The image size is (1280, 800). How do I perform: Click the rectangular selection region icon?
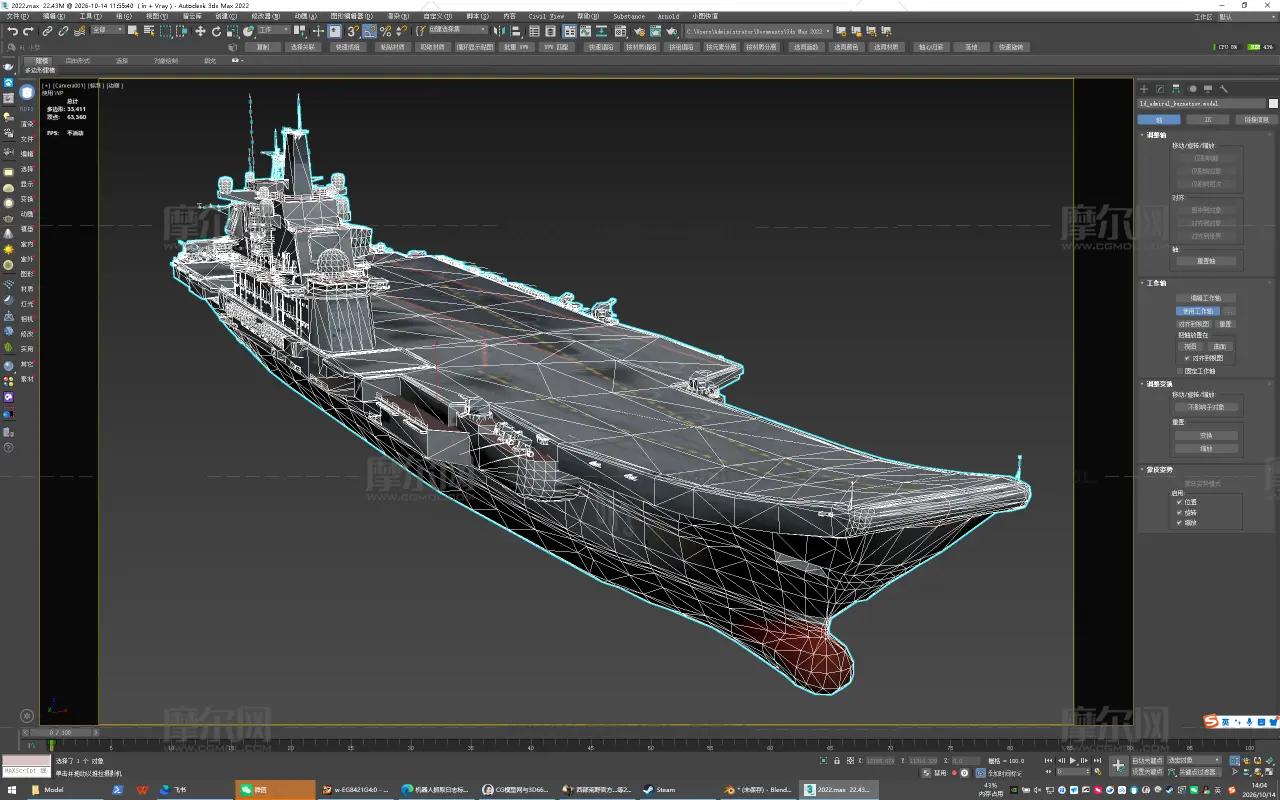click(165, 31)
